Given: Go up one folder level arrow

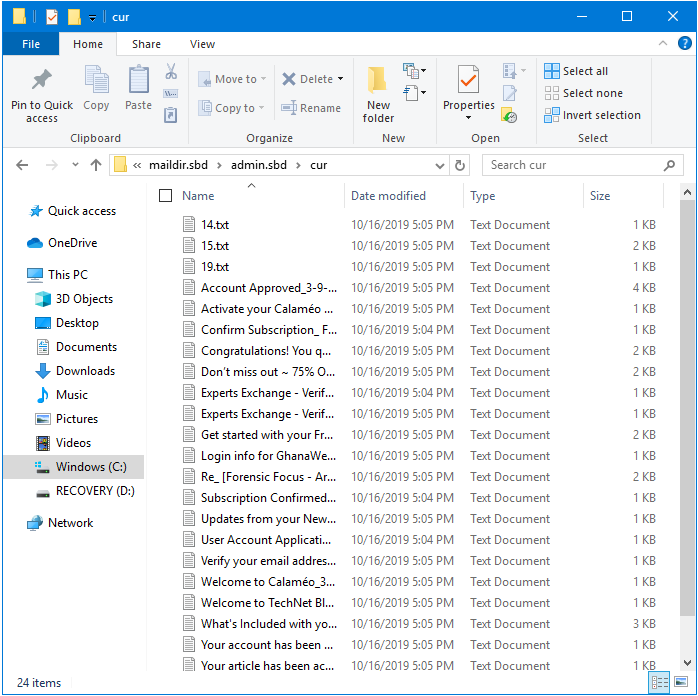Looking at the screenshot, I should pos(96,166).
